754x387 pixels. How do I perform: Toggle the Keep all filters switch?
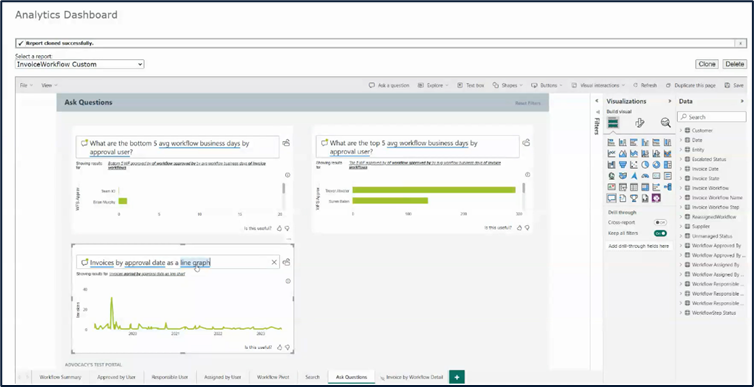pyautogui.click(x=660, y=233)
